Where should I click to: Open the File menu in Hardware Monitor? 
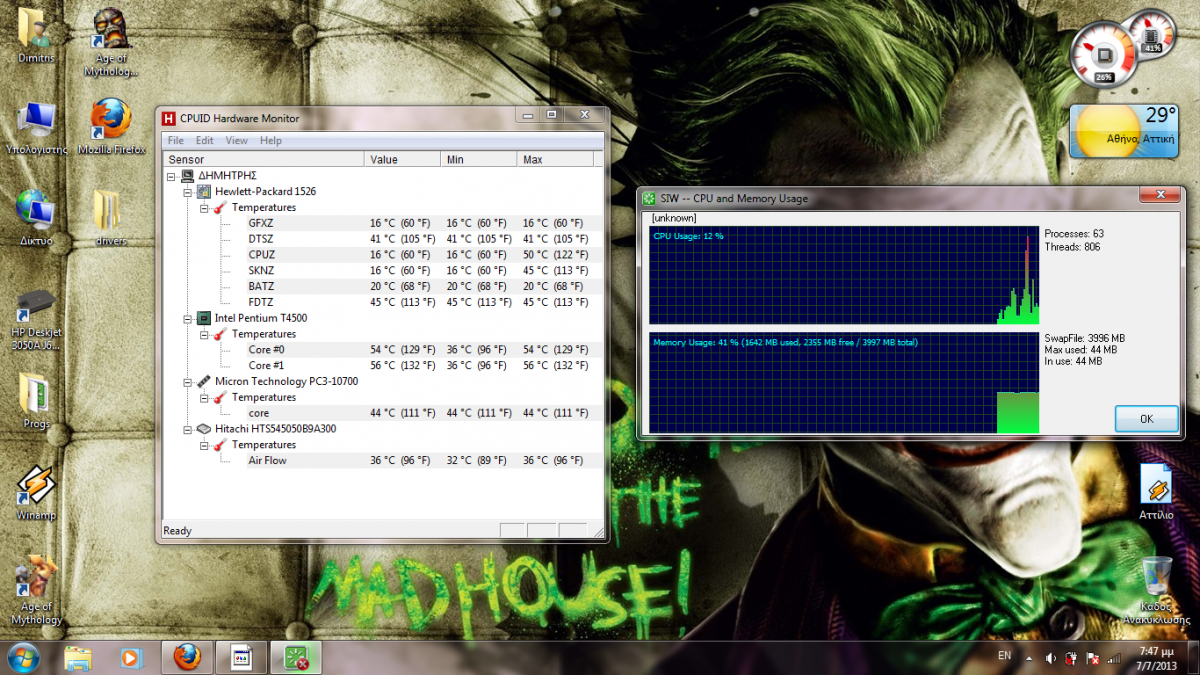click(x=176, y=141)
